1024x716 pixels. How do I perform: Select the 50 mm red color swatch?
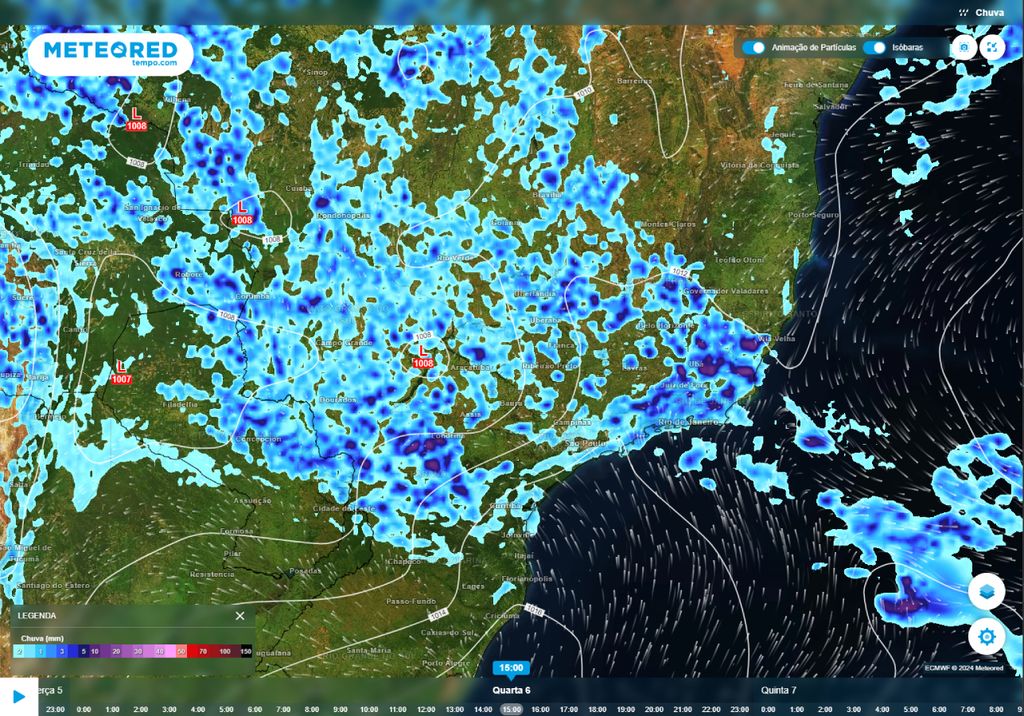181,650
